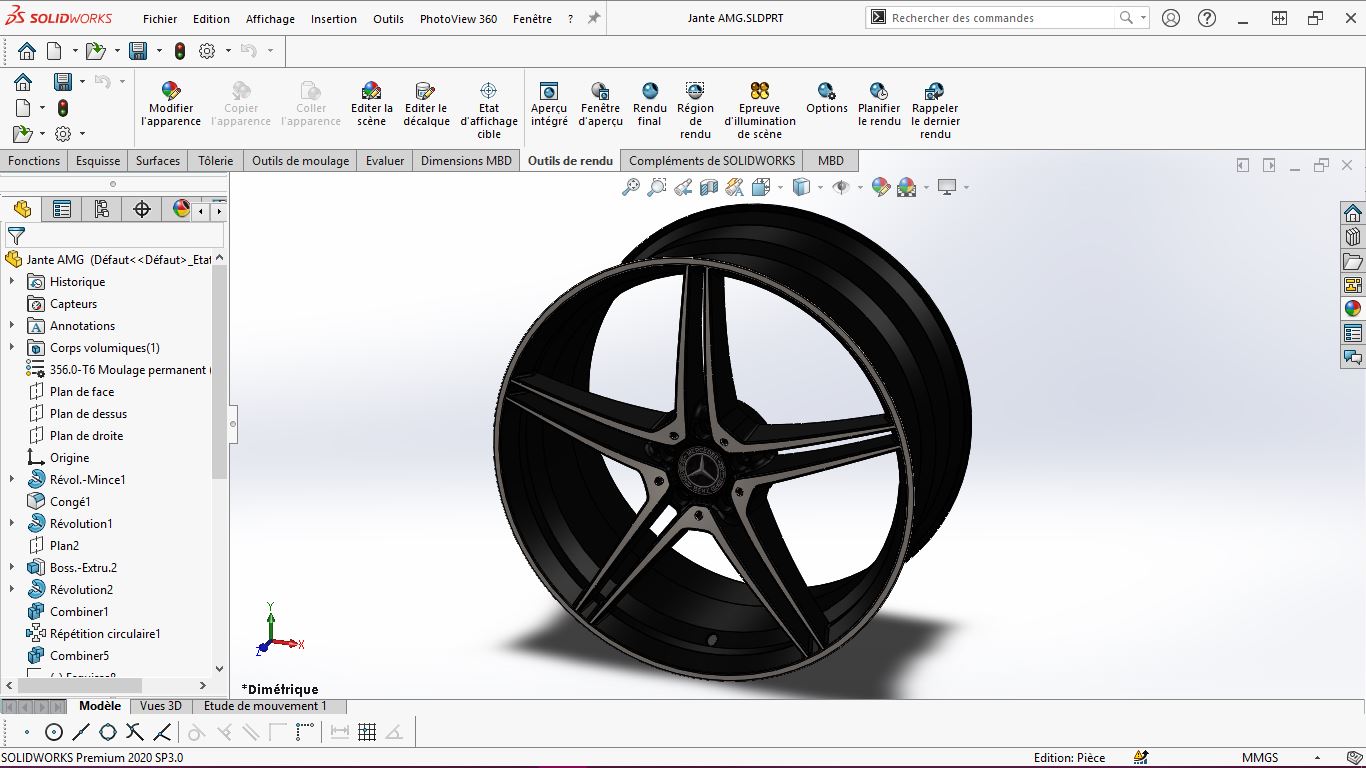
Task: Switch to Etude de mouvement 1 tab
Action: (265, 706)
